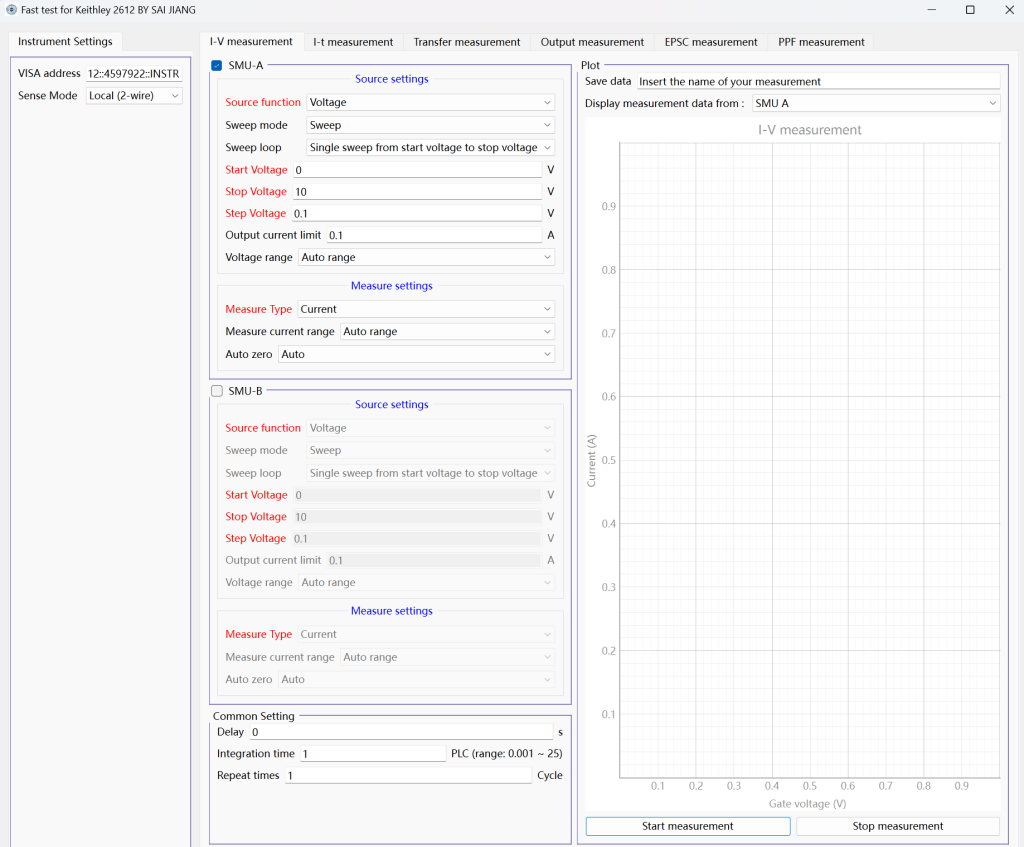Switch to the I-t measurement tab

[x=353, y=42]
